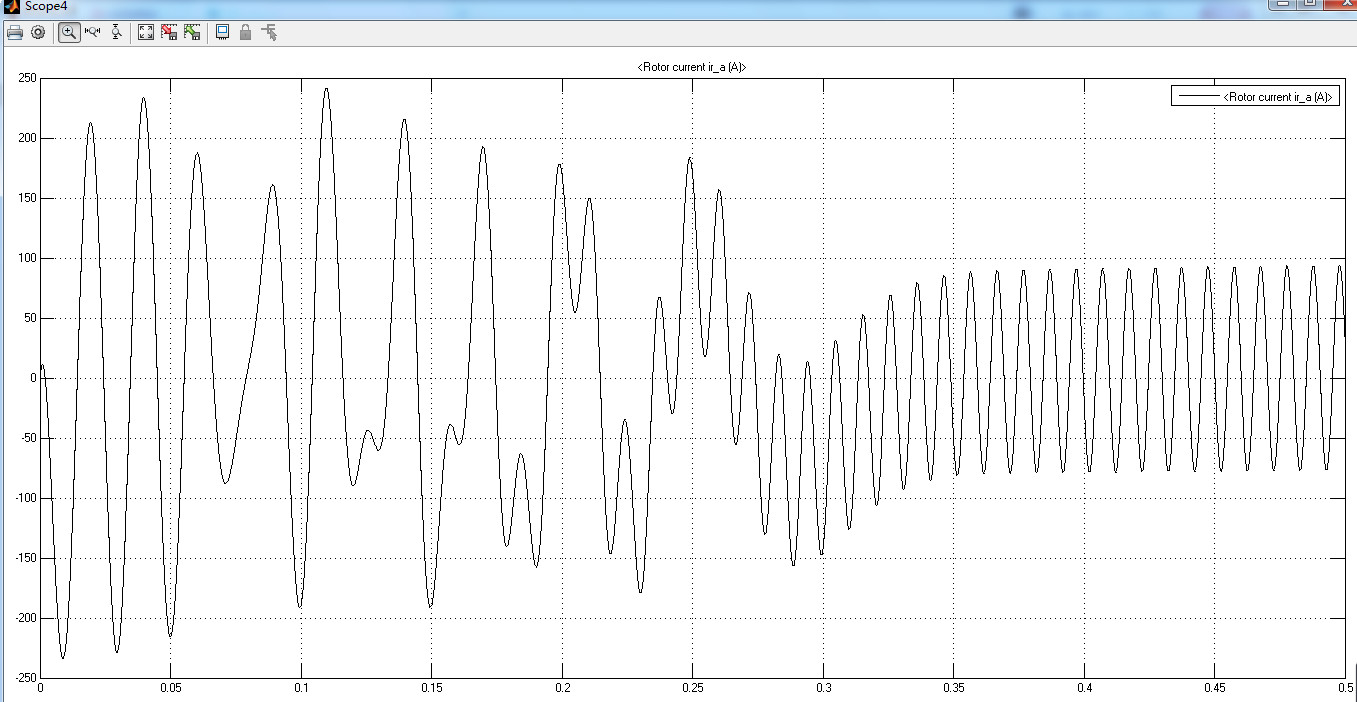Click the legend box in plot

[1255, 96]
